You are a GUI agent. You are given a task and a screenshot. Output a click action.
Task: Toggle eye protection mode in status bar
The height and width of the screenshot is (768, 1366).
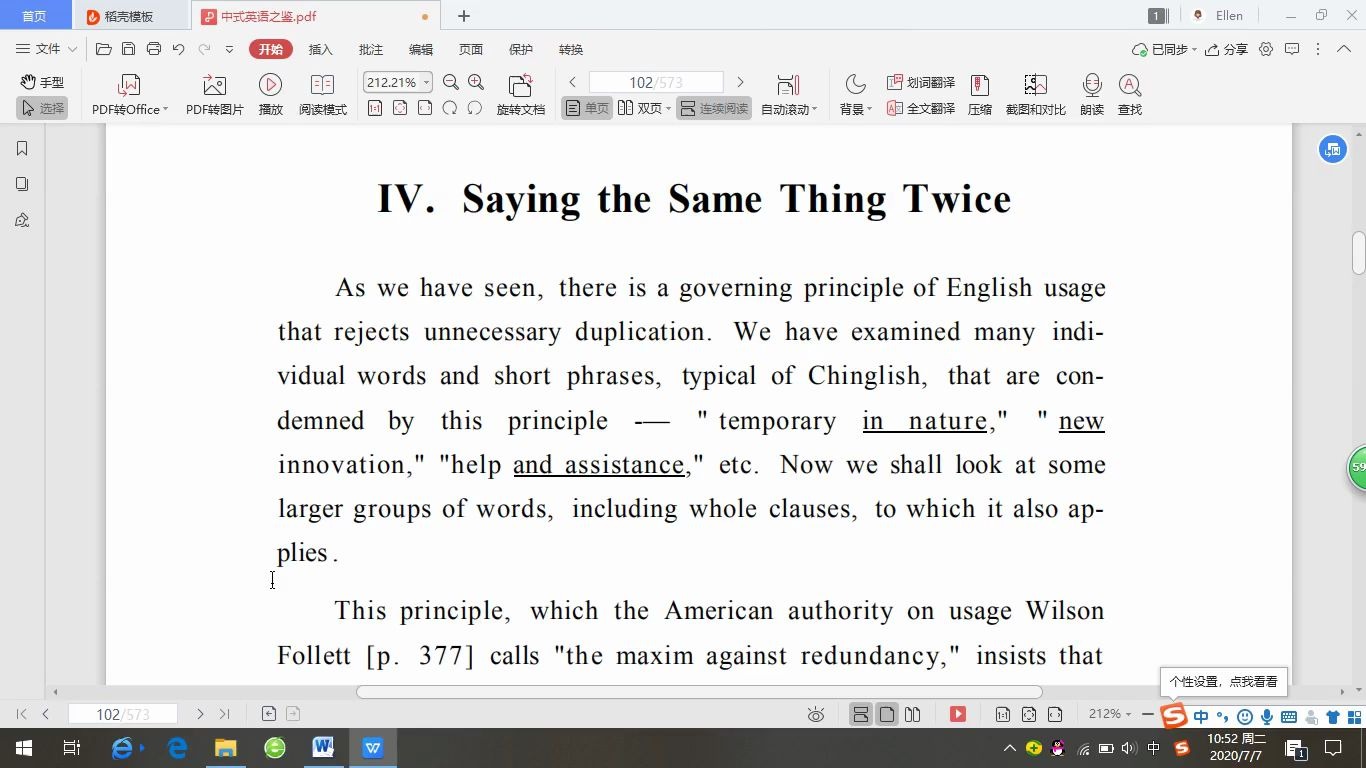click(x=816, y=714)
